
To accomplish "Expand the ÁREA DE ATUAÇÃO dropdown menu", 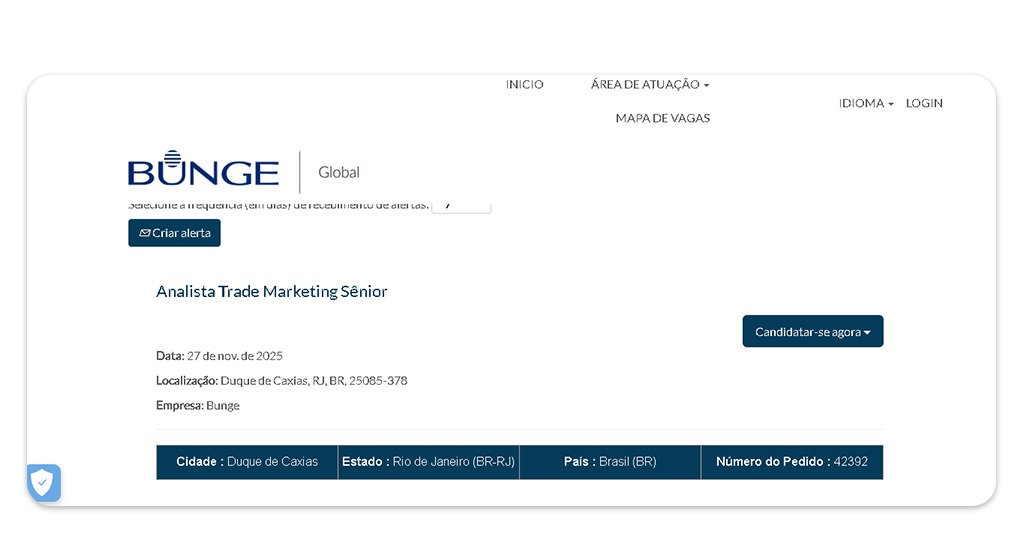I will 649,85.
